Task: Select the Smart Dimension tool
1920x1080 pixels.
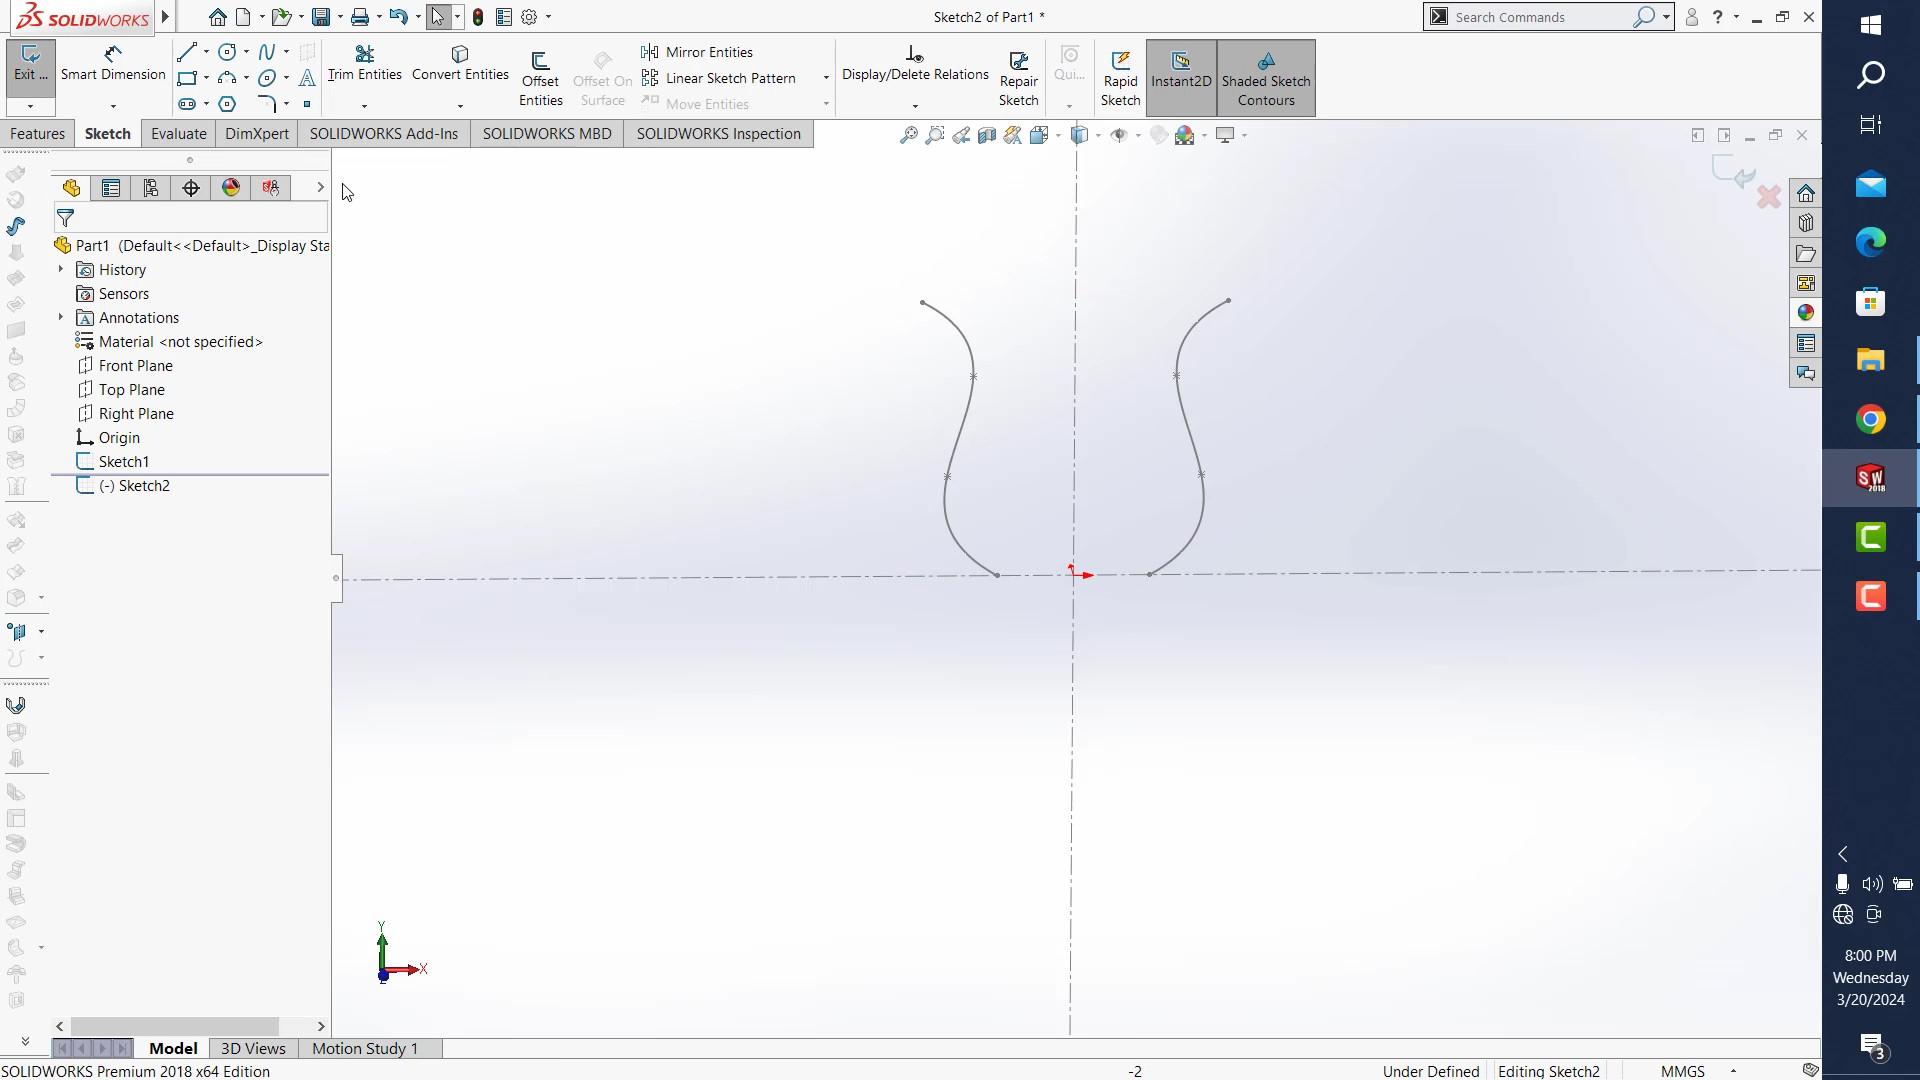Action: (112, 63)
